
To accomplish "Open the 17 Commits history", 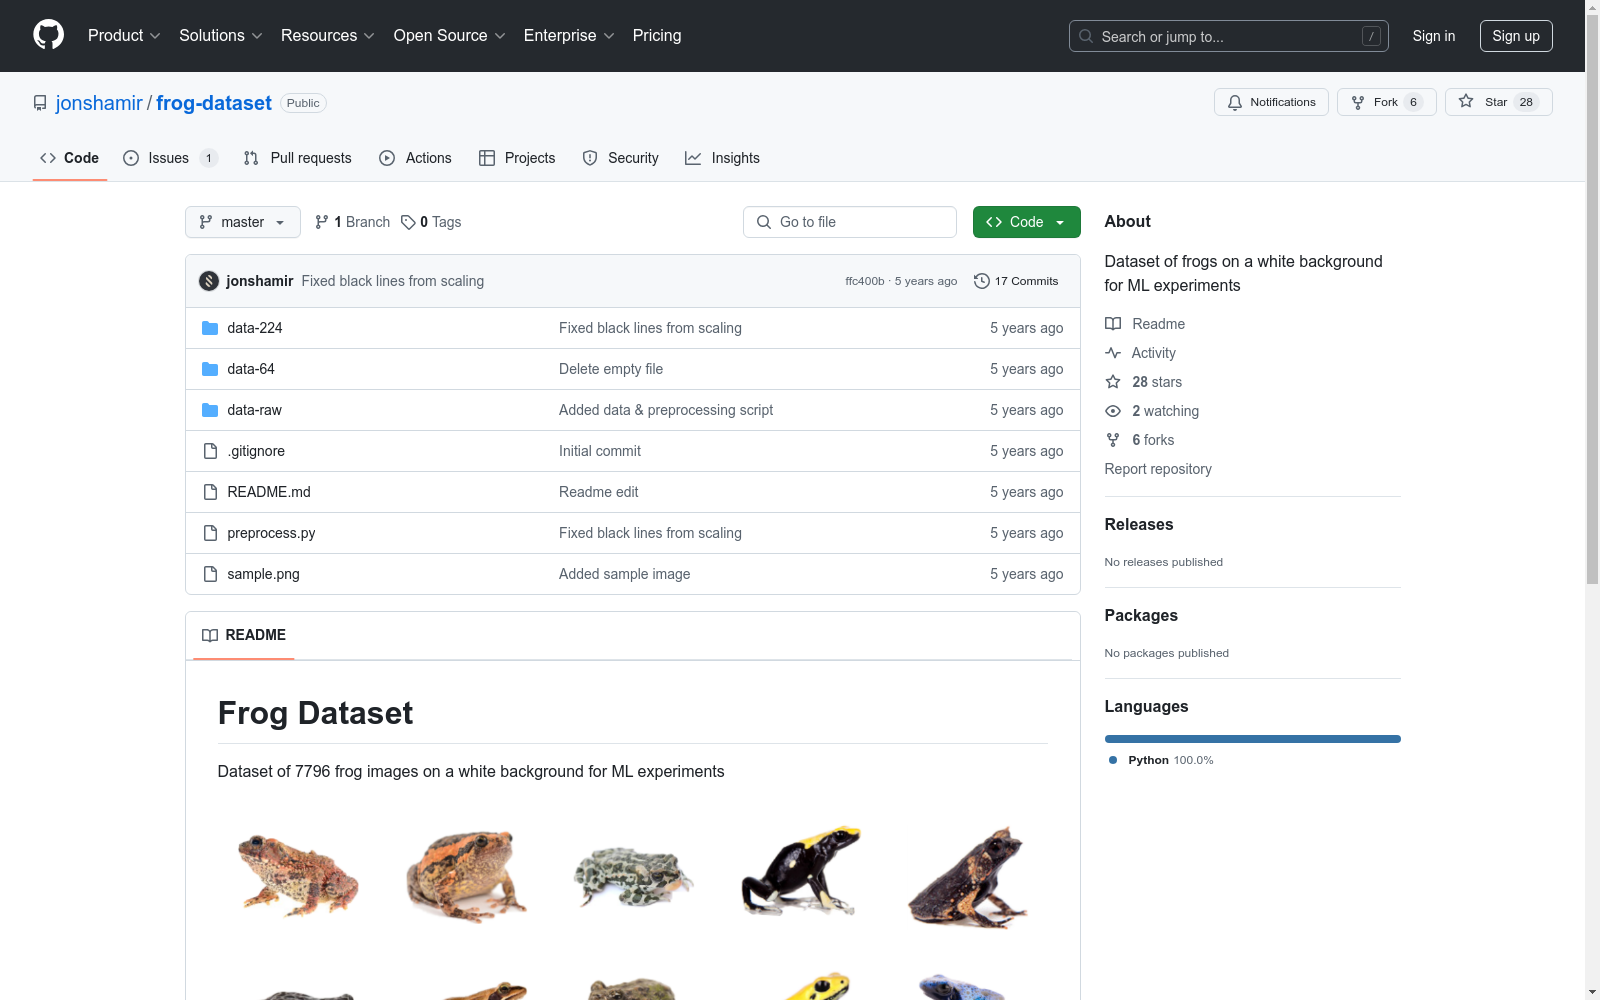I will tap(1016, 281).
